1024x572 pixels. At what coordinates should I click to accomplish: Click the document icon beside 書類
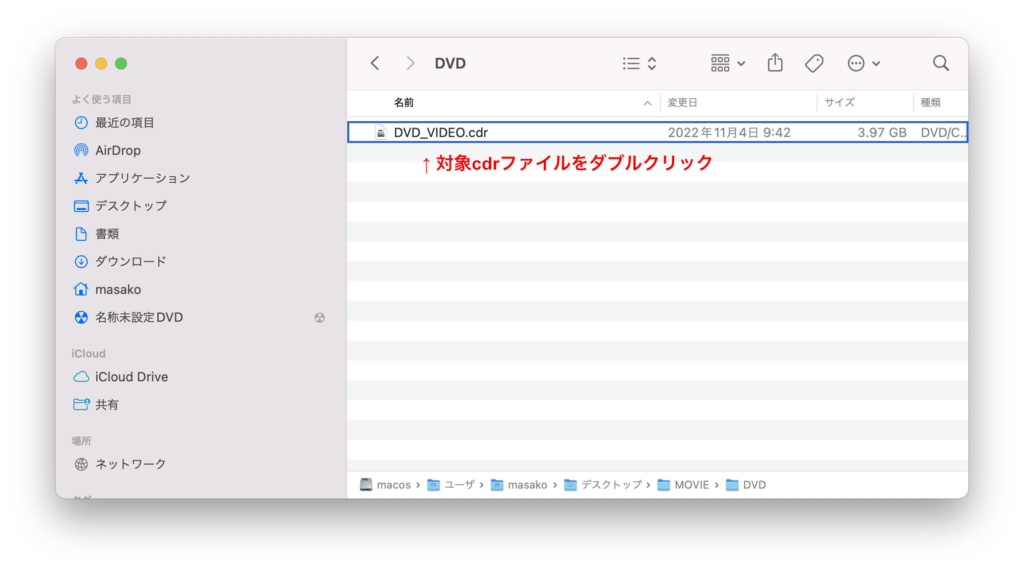pos(81,234)
